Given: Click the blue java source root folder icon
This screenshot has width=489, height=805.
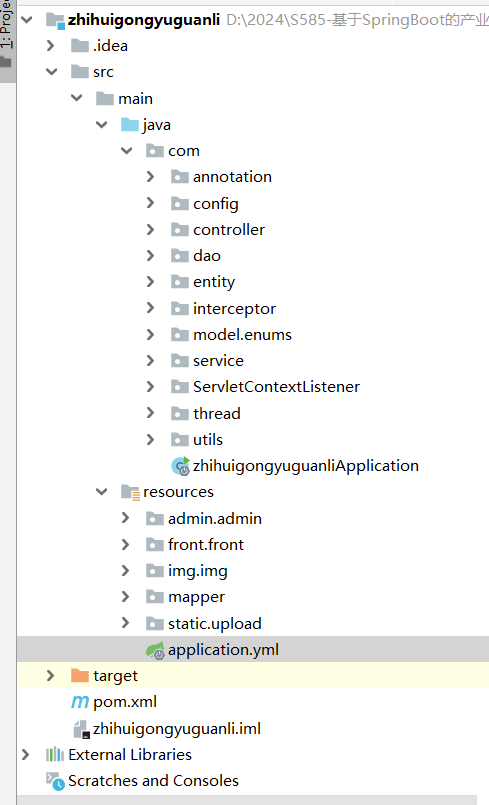Looking at the screenshot, I should (130, 125).
